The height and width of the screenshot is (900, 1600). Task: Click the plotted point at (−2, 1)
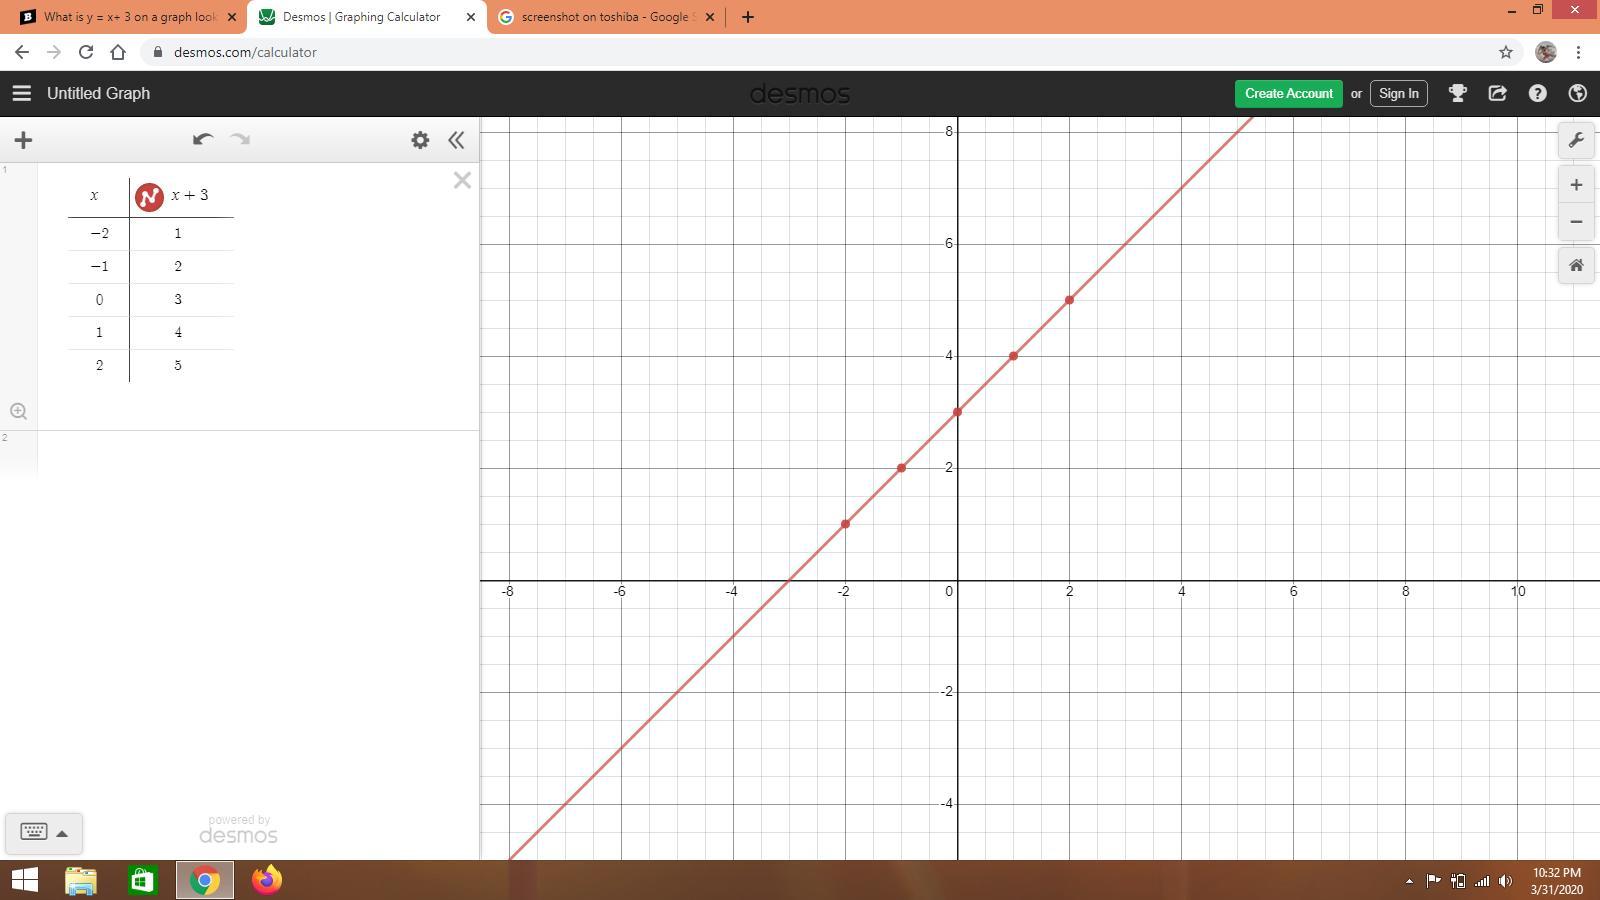coord(845,524)
